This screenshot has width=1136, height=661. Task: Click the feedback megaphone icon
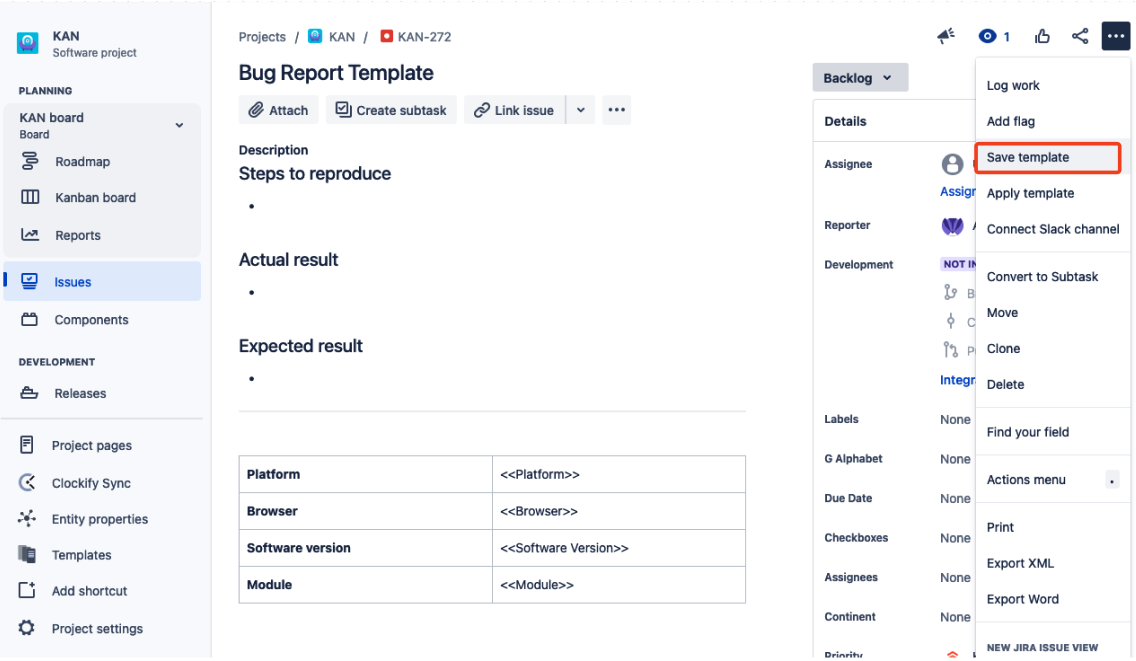click(946, 37)
